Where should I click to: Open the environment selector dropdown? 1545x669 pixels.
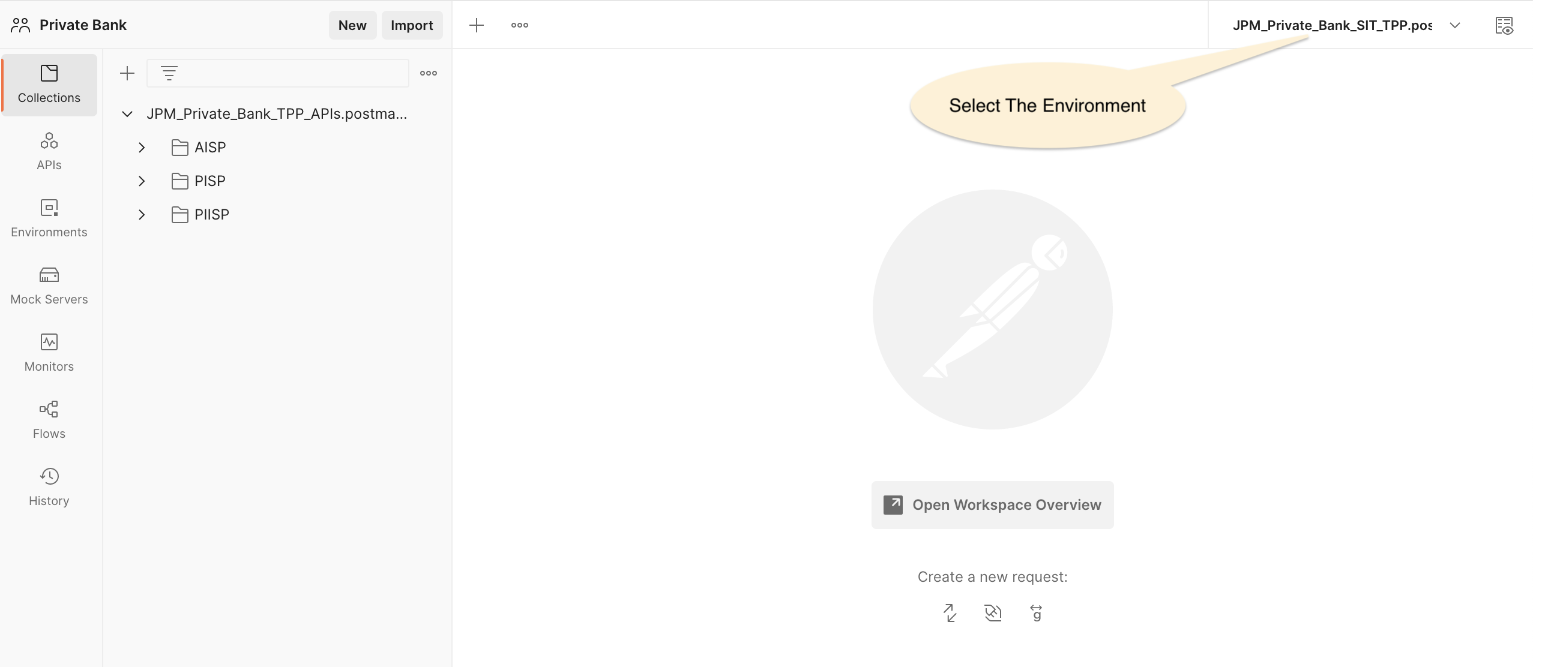pyautogui.click(x=1344, y=25)
